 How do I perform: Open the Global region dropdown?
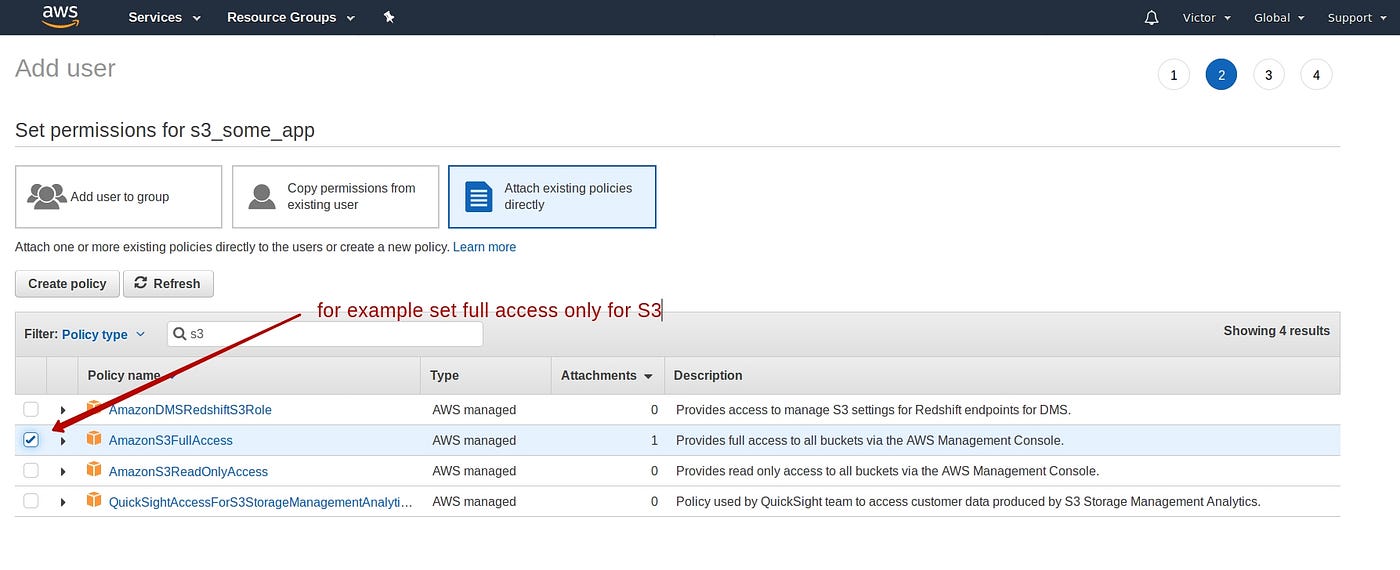1279,18
